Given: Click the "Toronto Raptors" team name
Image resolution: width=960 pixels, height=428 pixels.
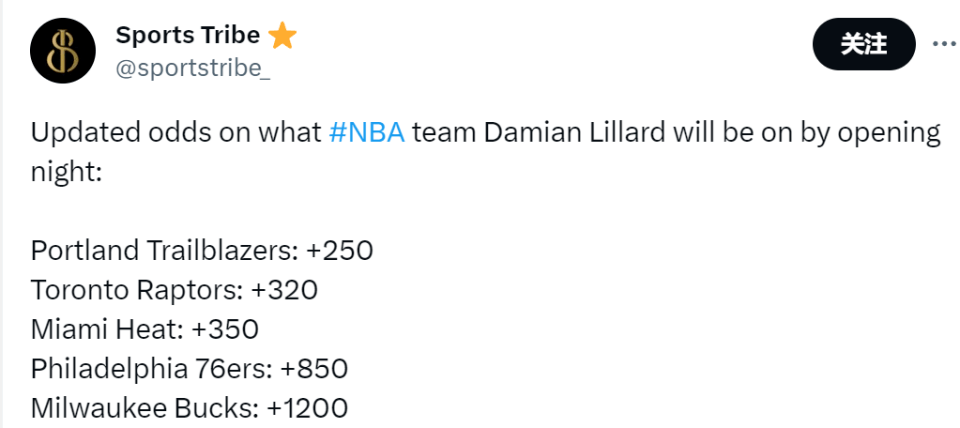Looking at the screenshot, I should [x=134, y=290].
